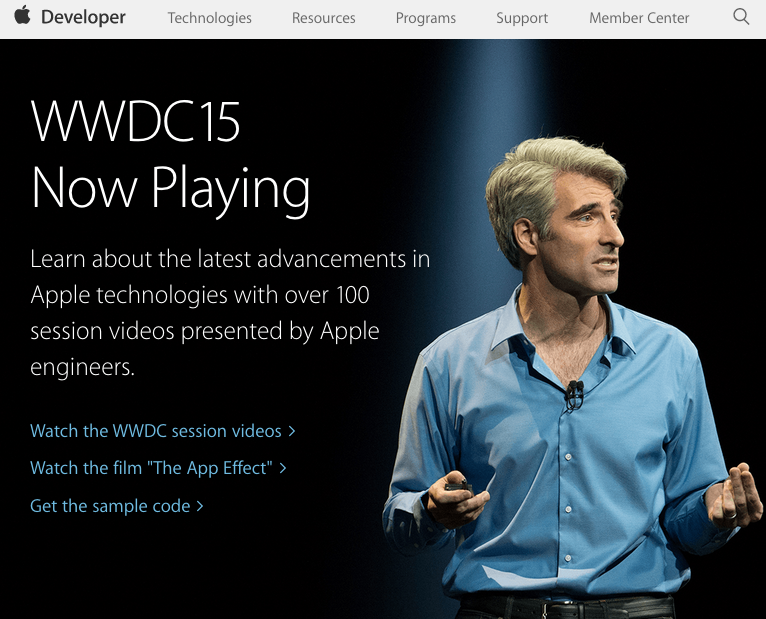Open Watch the film "The App Effect" link
The image size is (766, 619).
(158, 468)
